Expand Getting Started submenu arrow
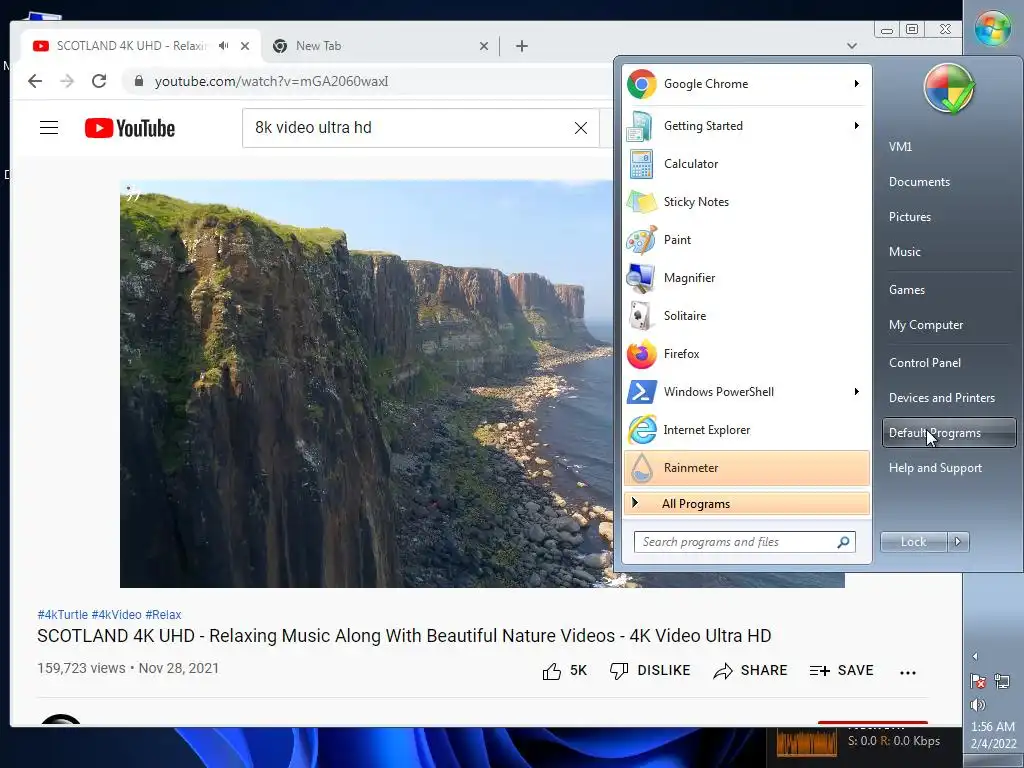Screen dimensions: 1024x768 [856, 125]
